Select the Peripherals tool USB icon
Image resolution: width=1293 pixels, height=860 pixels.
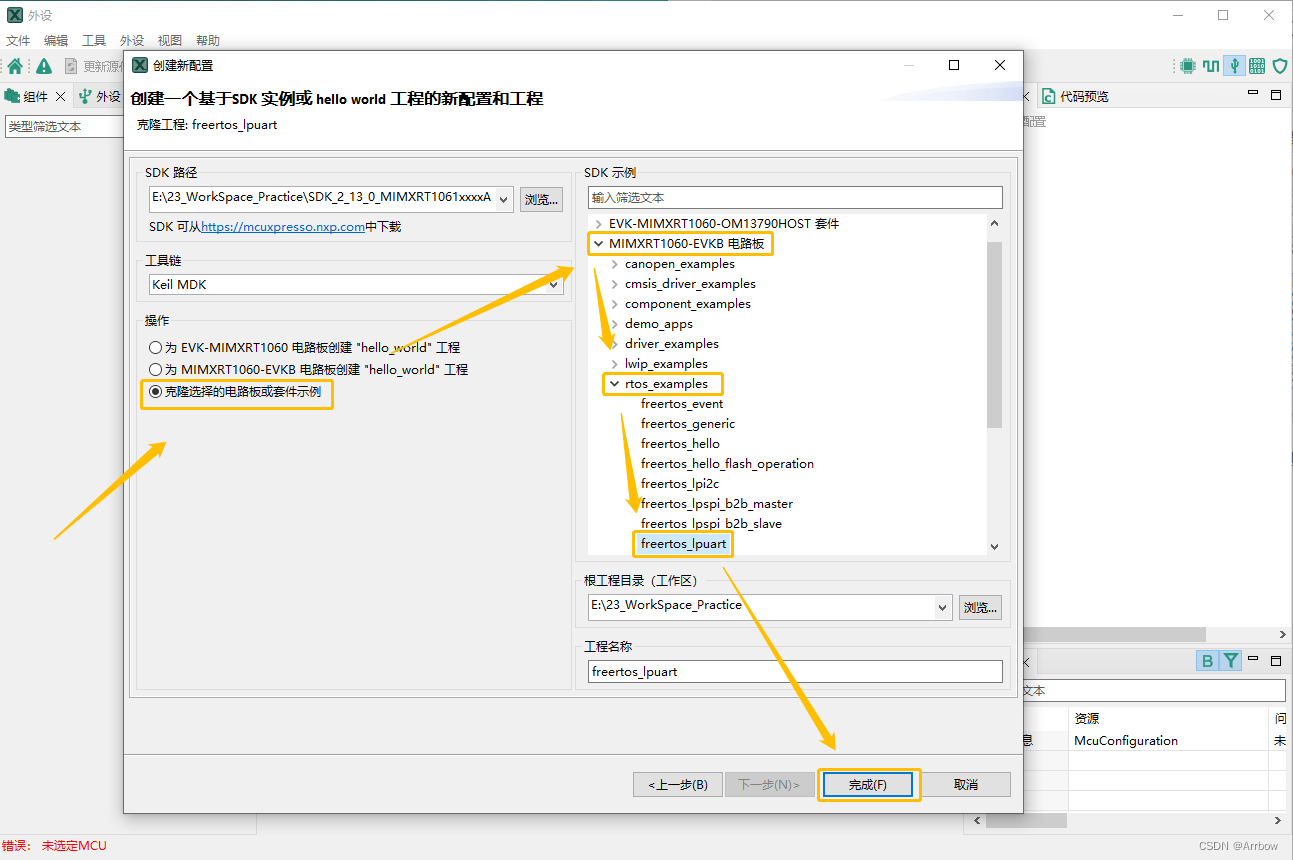pos(1235,66)
